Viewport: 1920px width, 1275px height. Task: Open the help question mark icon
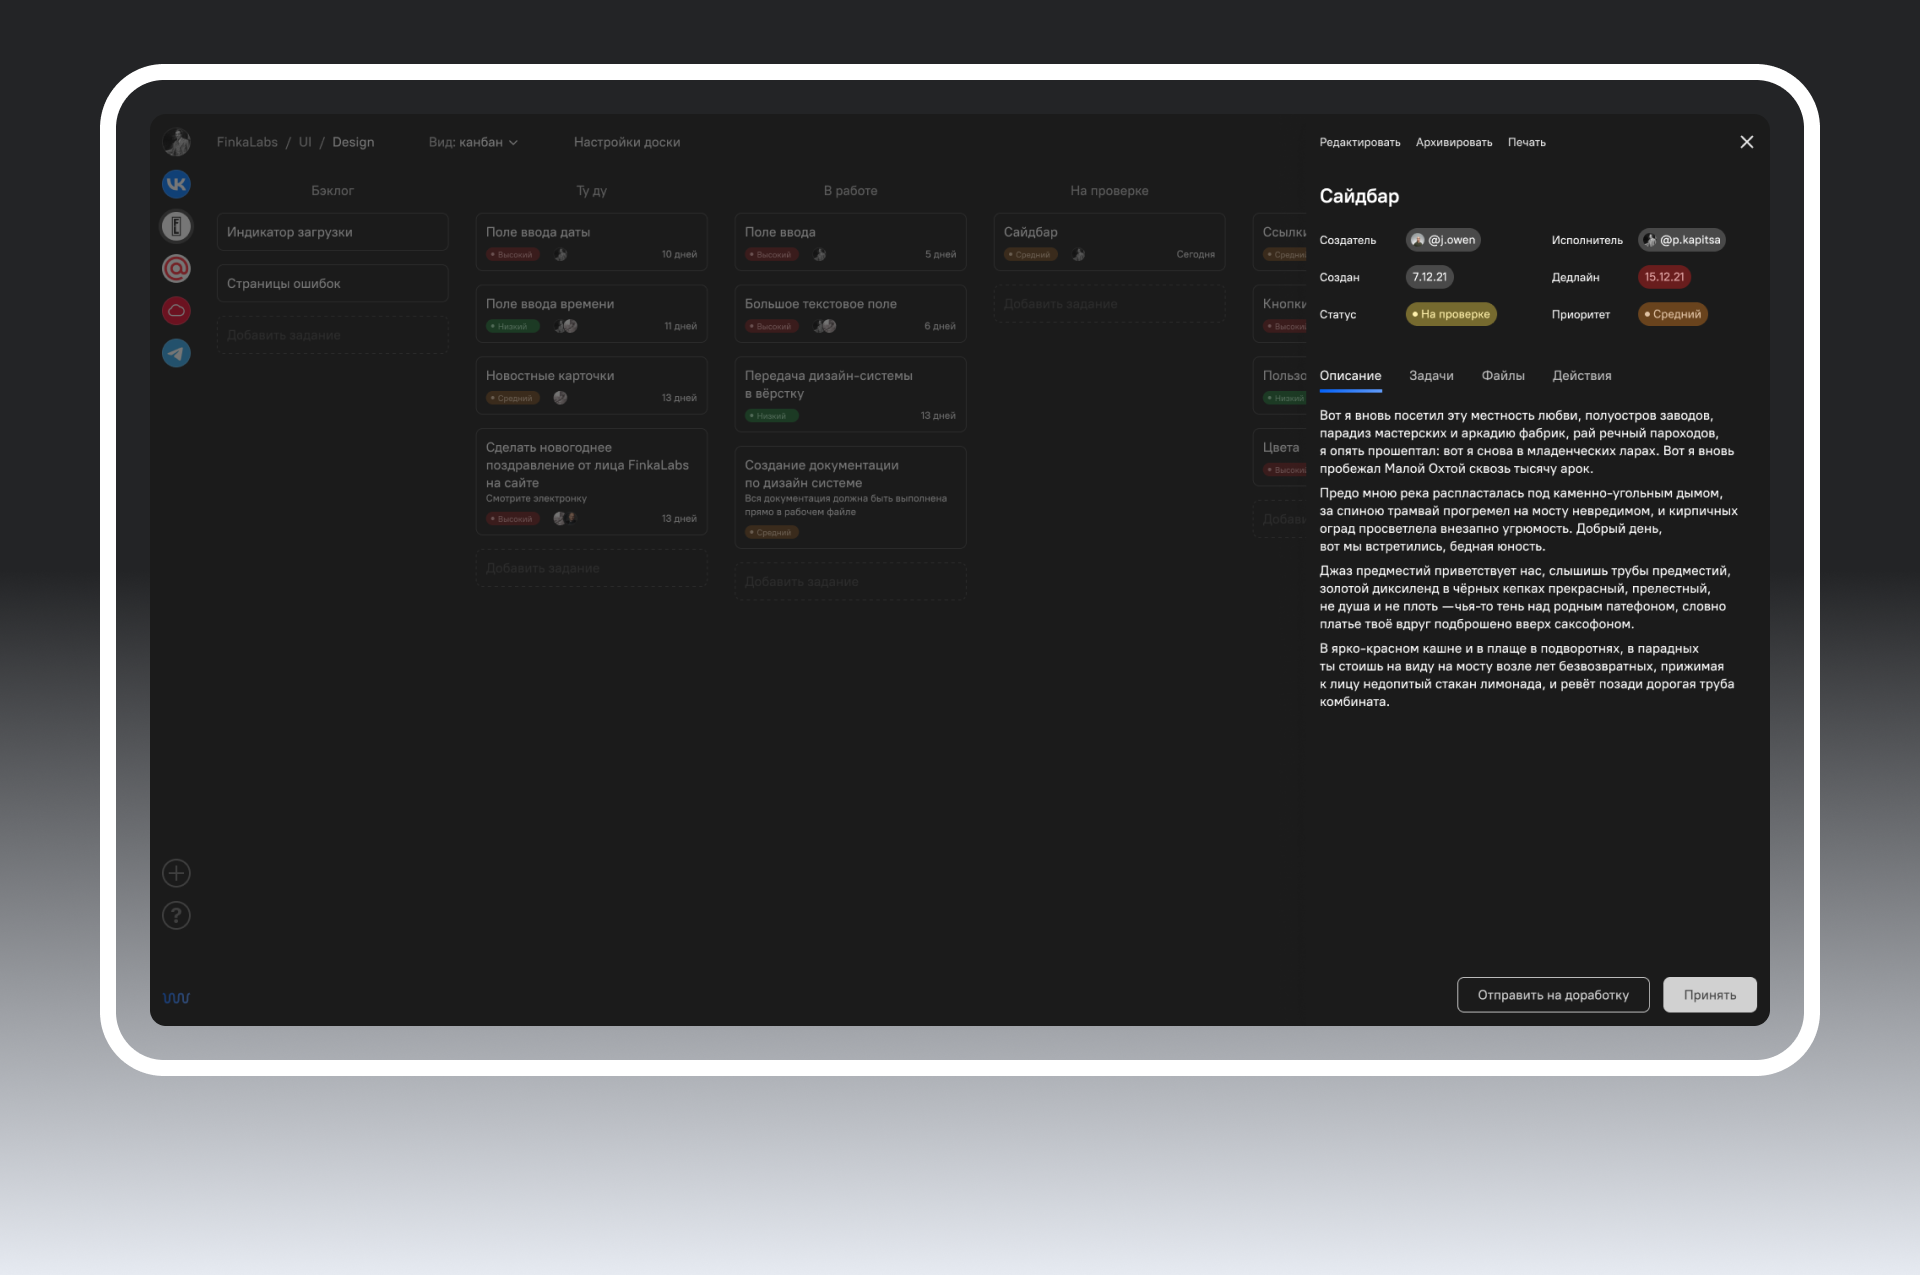pyautogui.click(x=176, y=915)
